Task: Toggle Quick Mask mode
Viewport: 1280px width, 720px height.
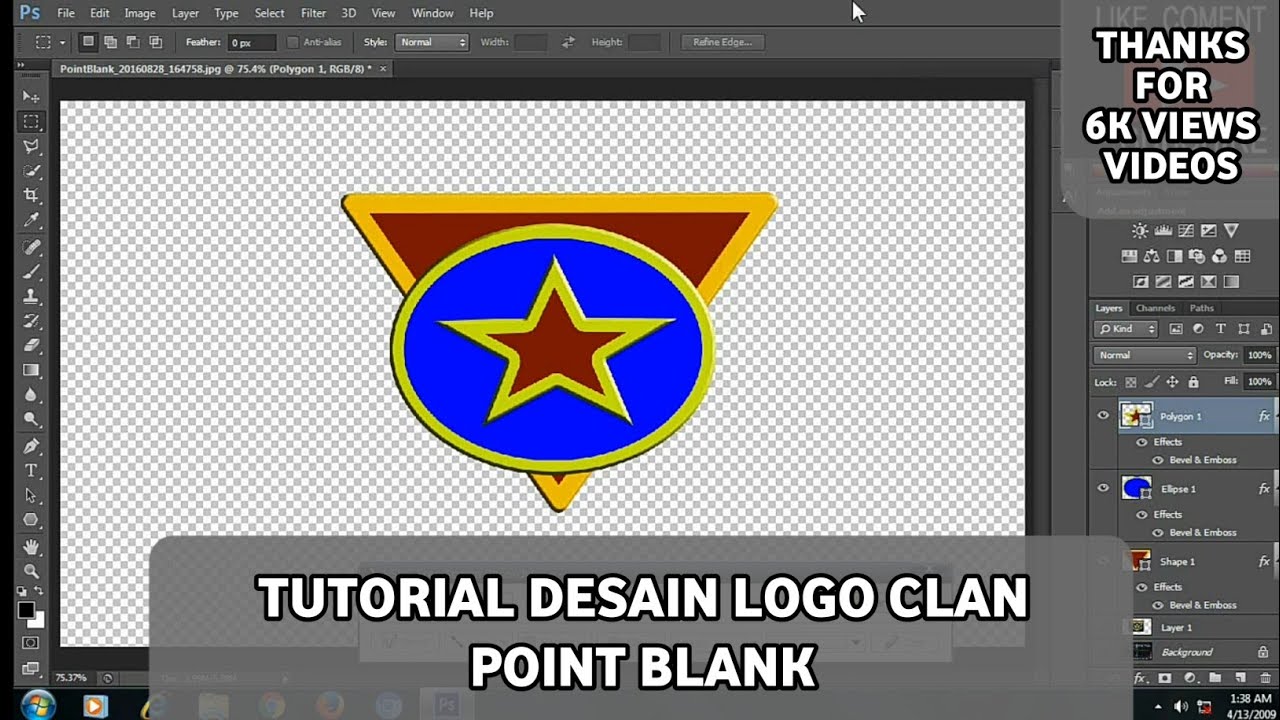Action: coord(31,642)
